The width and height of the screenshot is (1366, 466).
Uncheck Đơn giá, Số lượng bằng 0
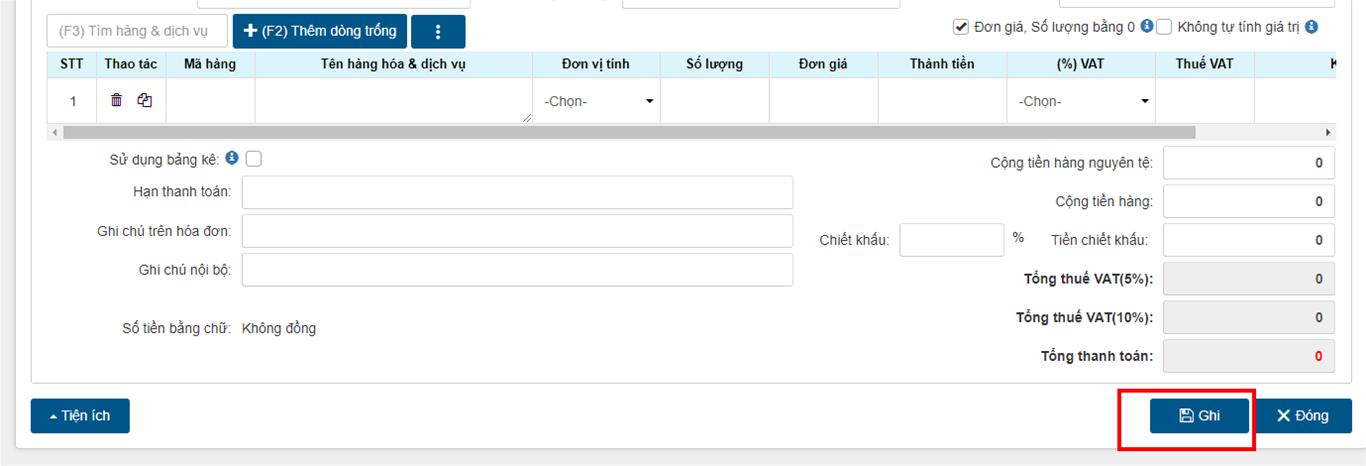(961, 27)
